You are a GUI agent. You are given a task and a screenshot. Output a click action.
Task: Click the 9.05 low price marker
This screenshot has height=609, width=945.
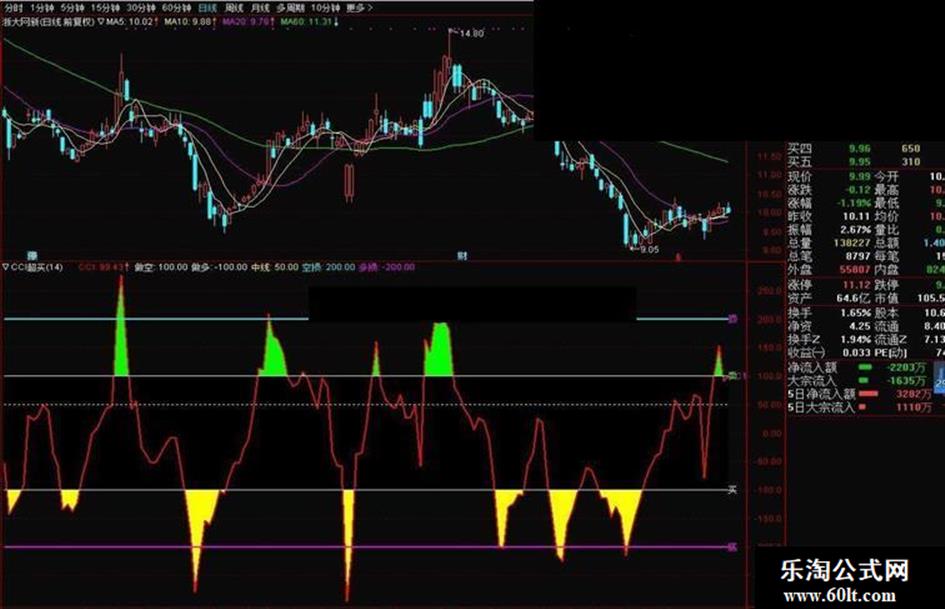coord(649,249)
